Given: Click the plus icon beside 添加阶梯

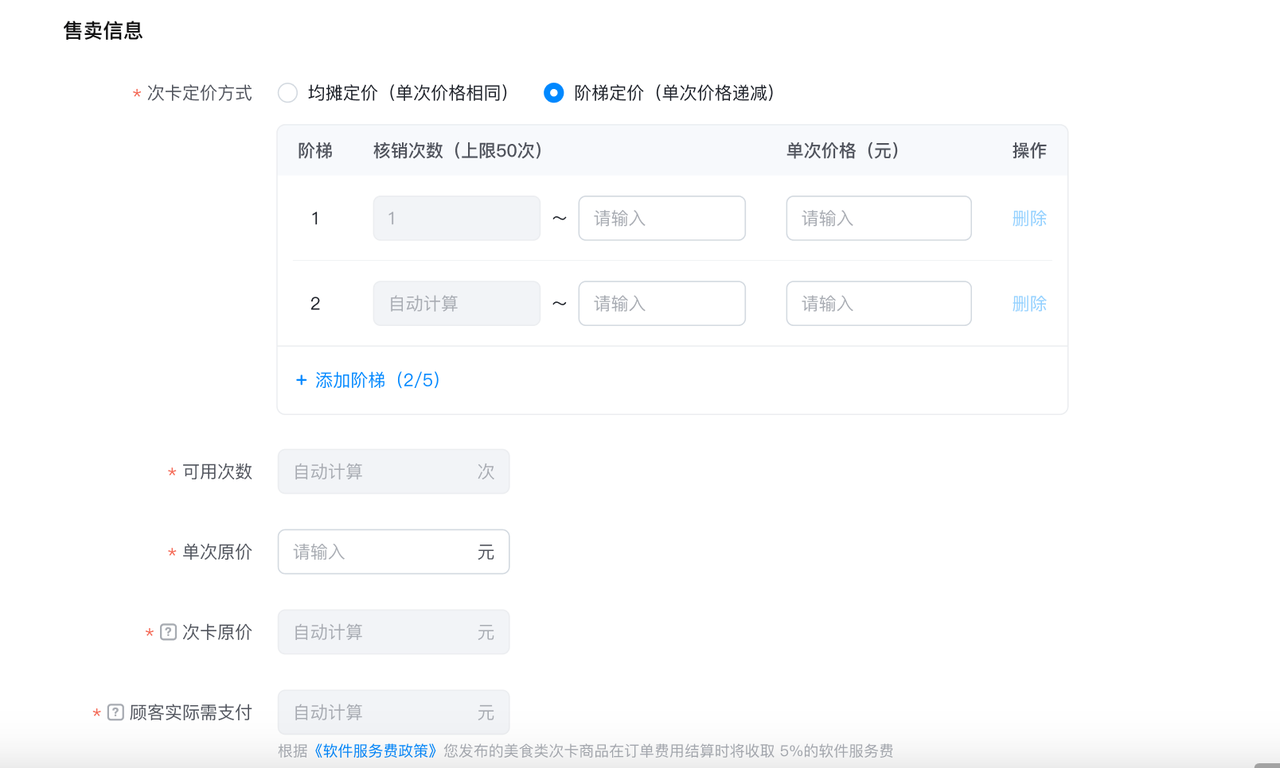Looking at the screenshot, I should tap(301, 381).
